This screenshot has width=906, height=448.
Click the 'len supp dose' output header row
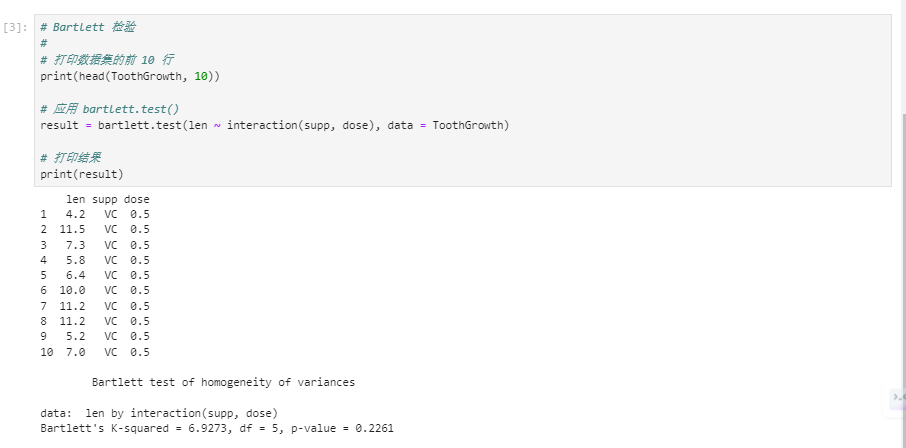pos(107,199)
